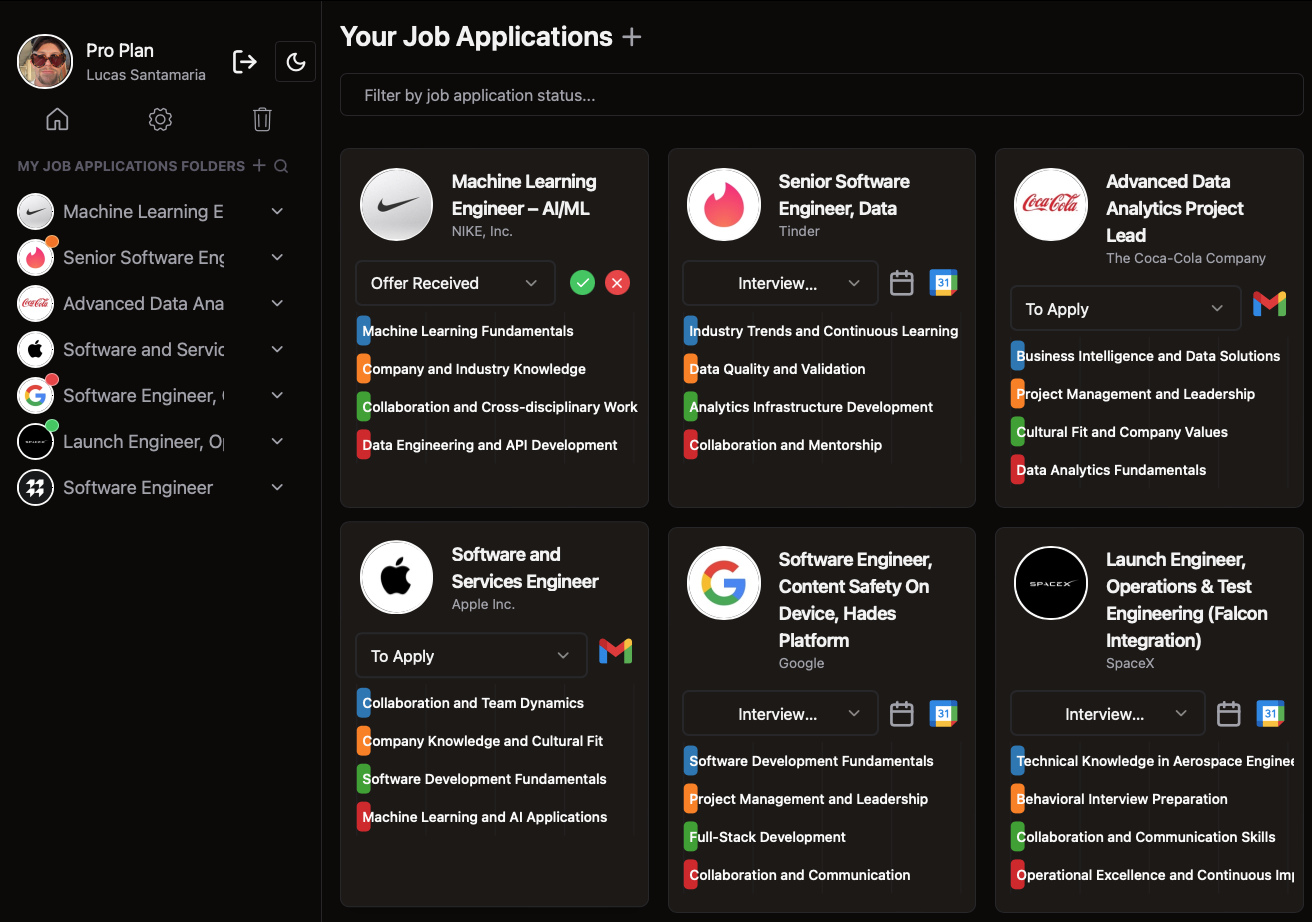Expand the Senior Software Eng folder chevron

click(x=277, y=257)
